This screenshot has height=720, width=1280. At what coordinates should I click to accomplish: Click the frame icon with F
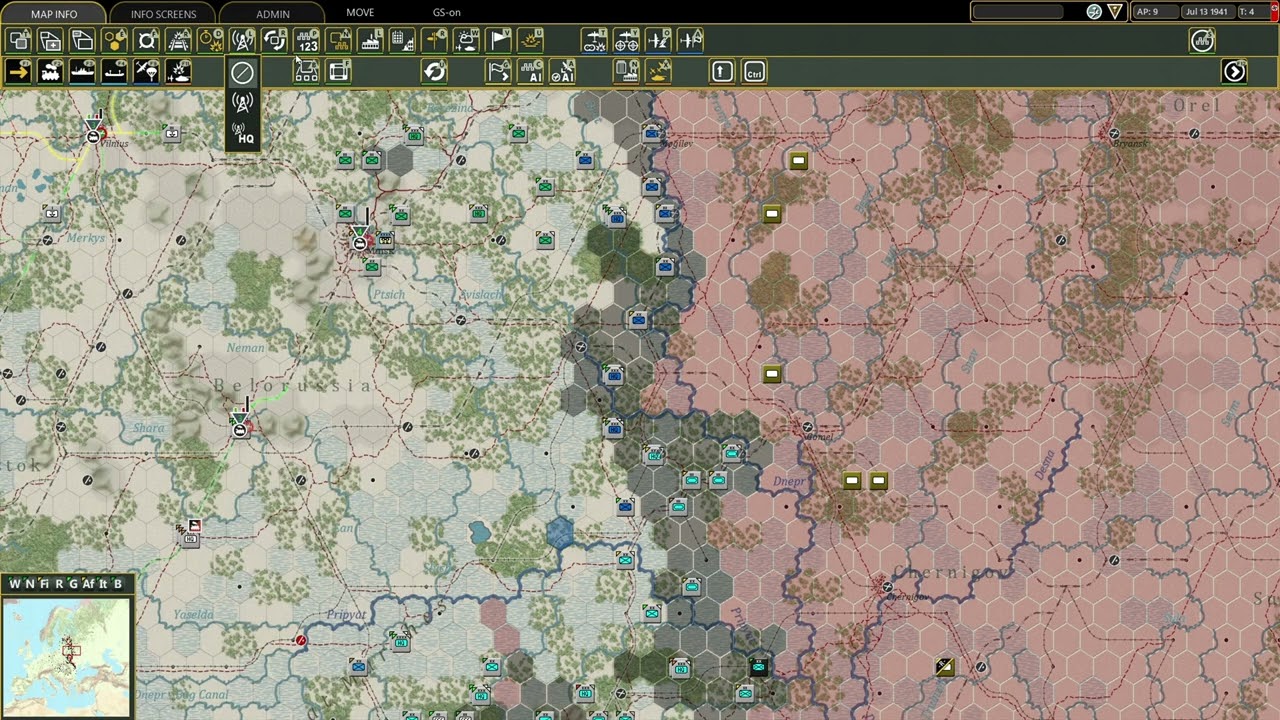339,71
